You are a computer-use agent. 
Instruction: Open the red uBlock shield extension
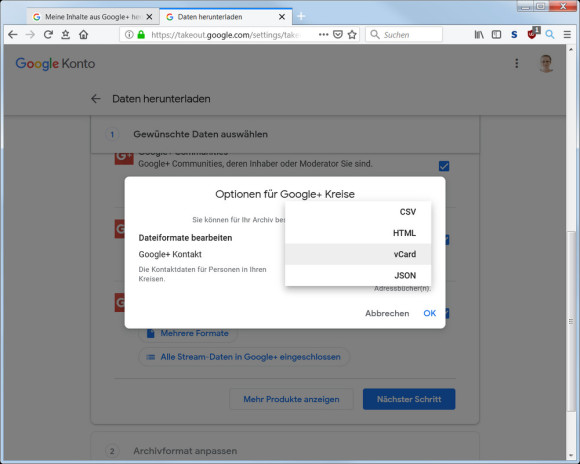click(532, 34)
